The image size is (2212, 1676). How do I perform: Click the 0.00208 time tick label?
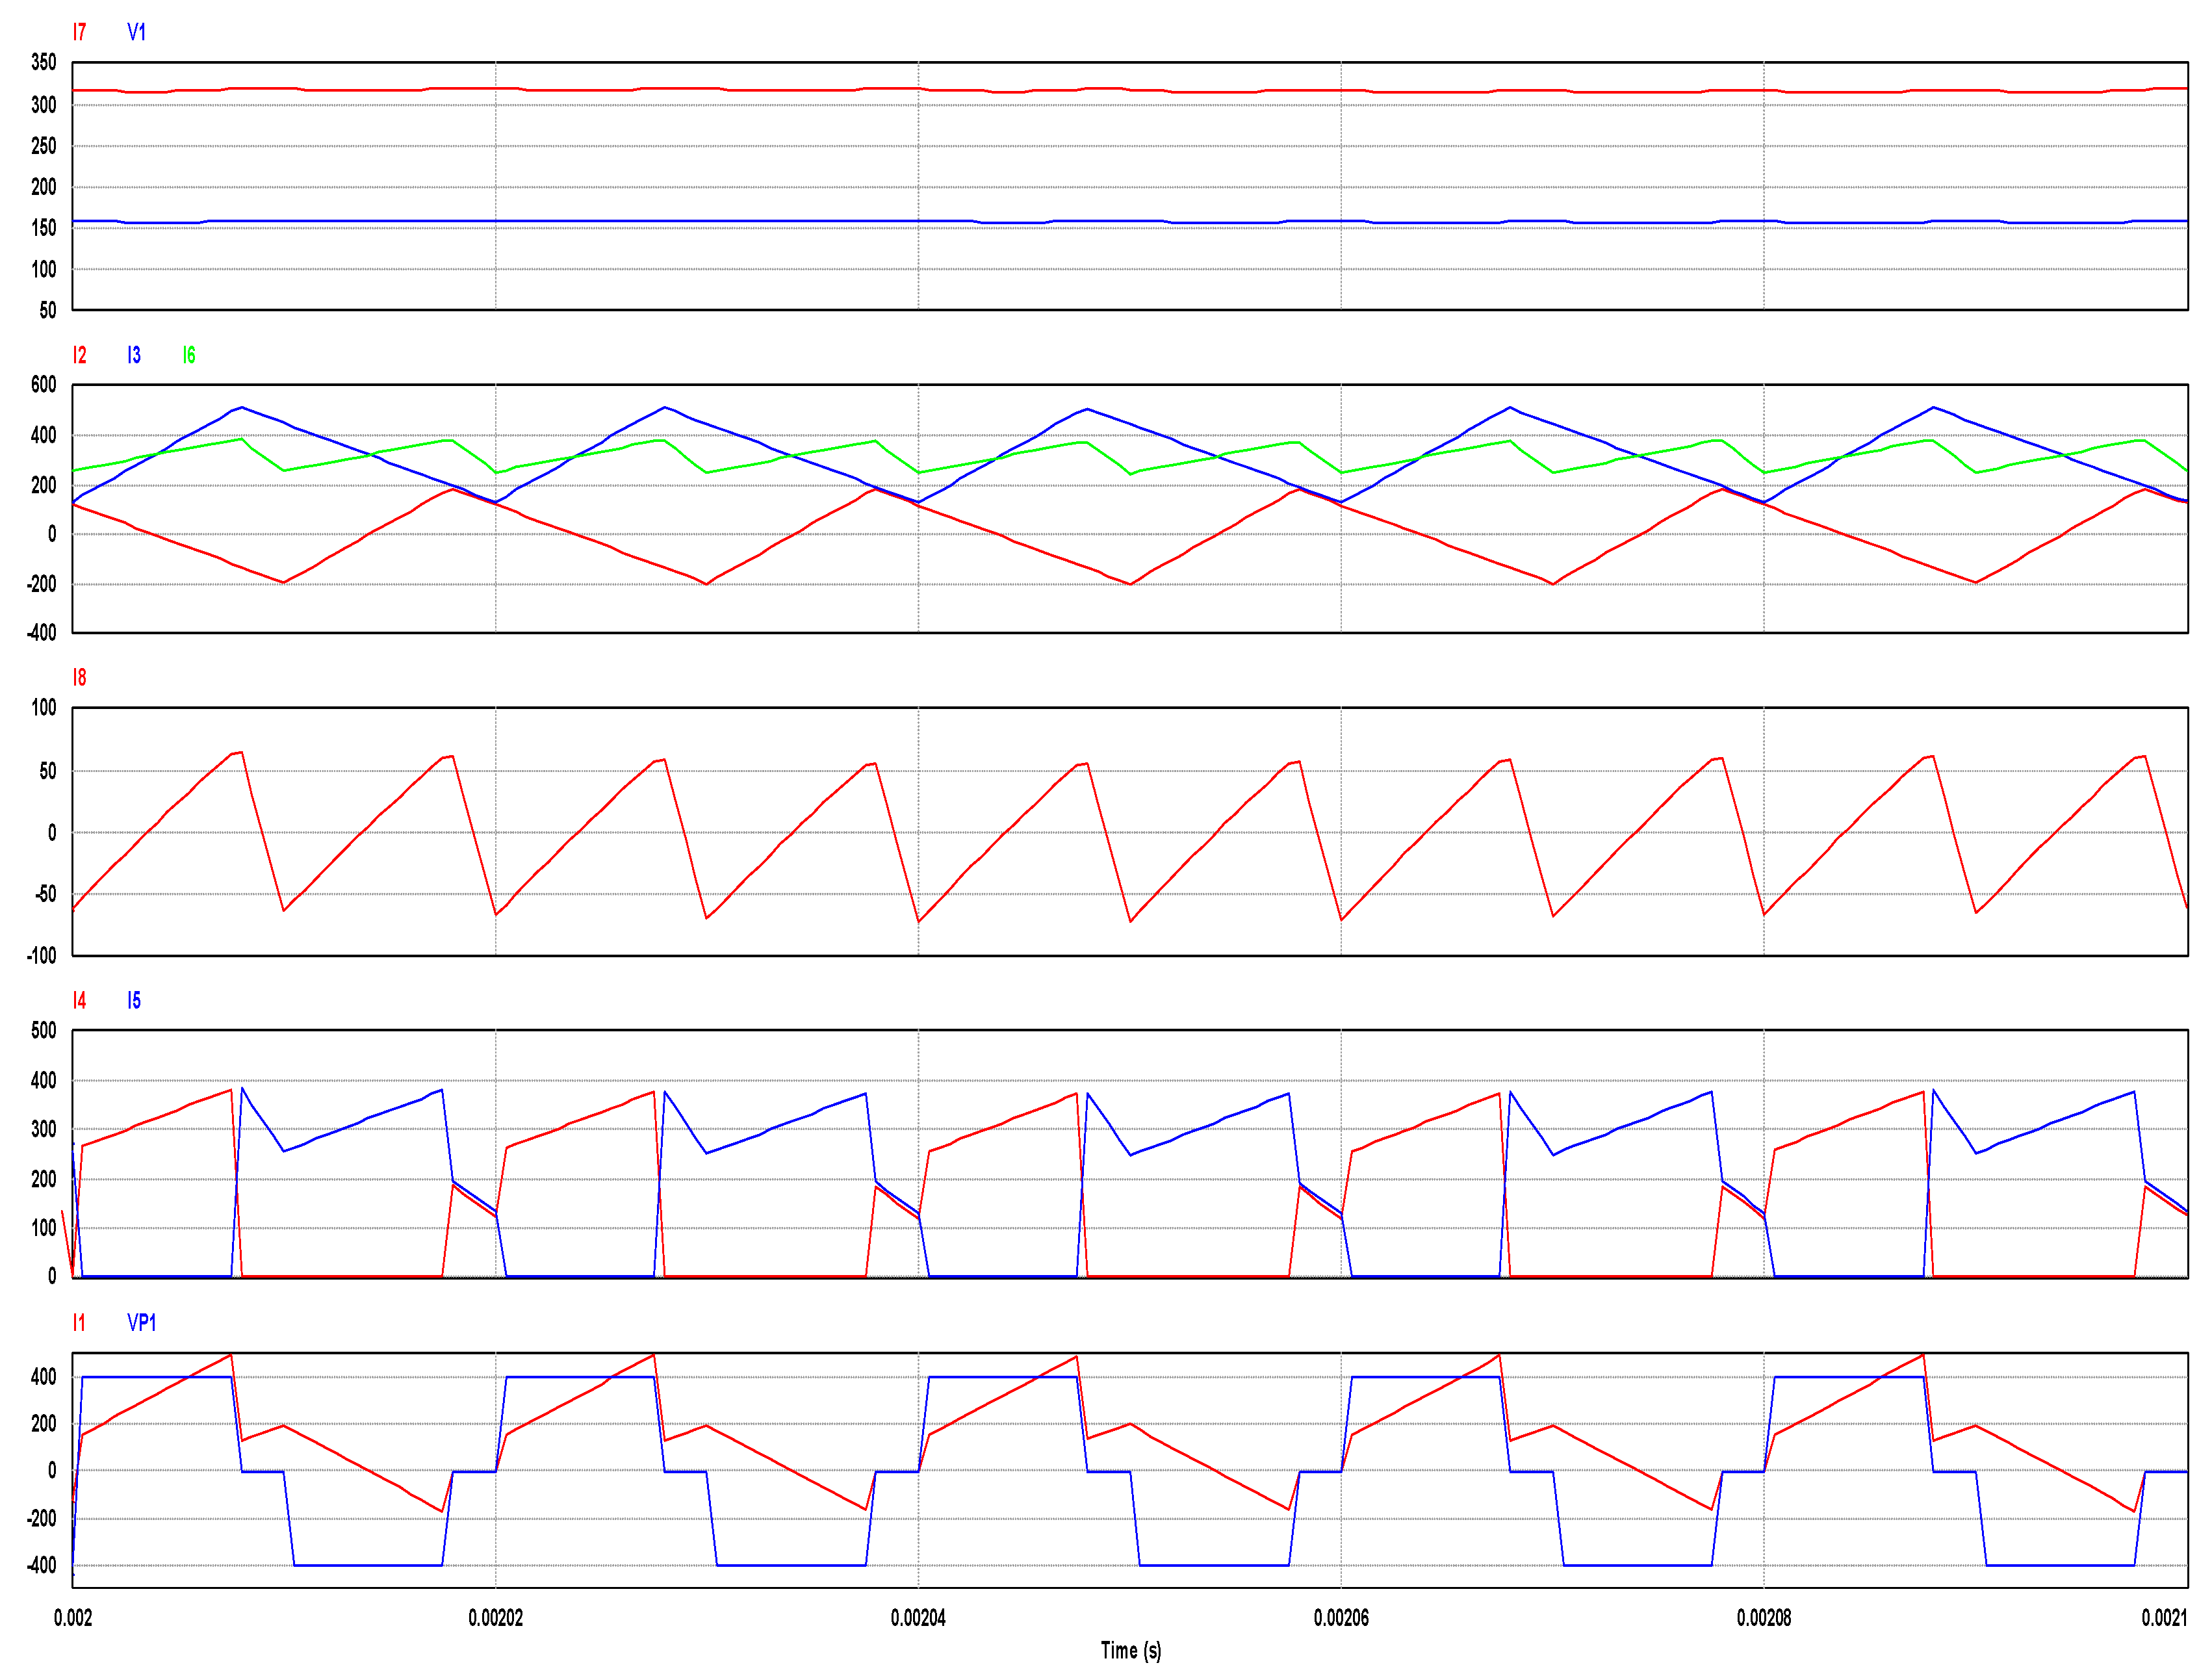point(1764,1618)
